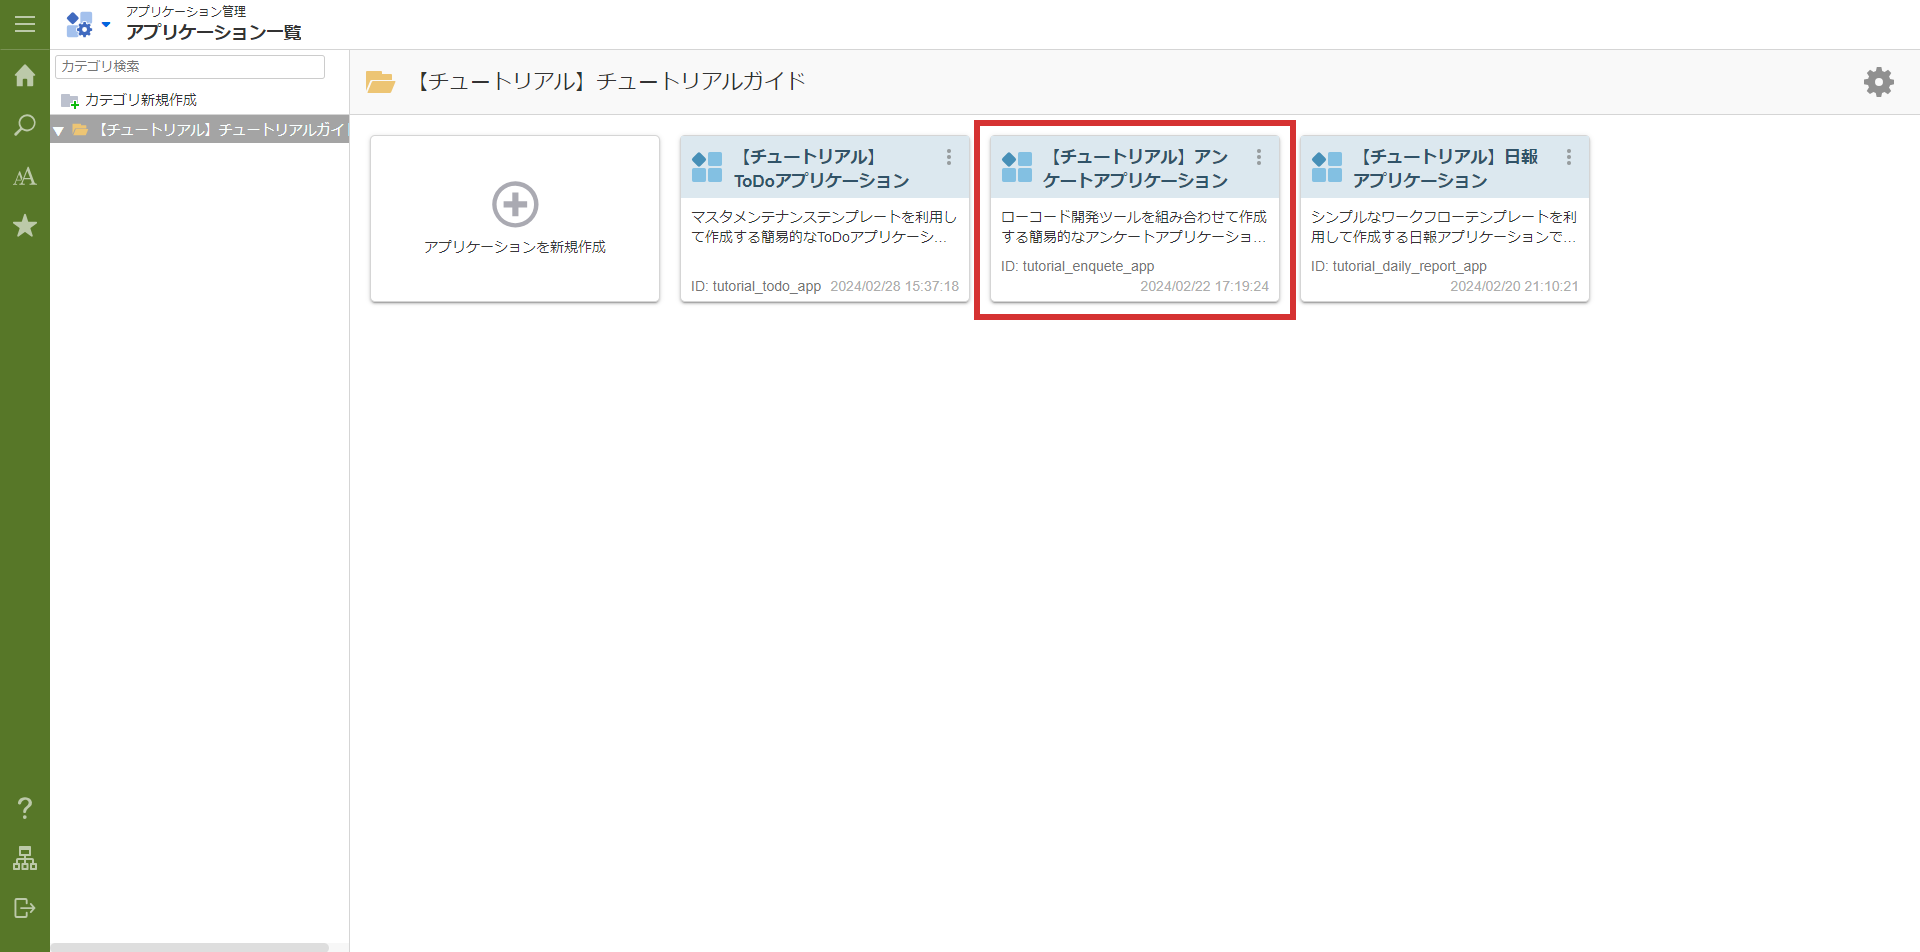Open the hamburger navigation menu
This screenshot has height=952, width=1920.
point(25,24)
